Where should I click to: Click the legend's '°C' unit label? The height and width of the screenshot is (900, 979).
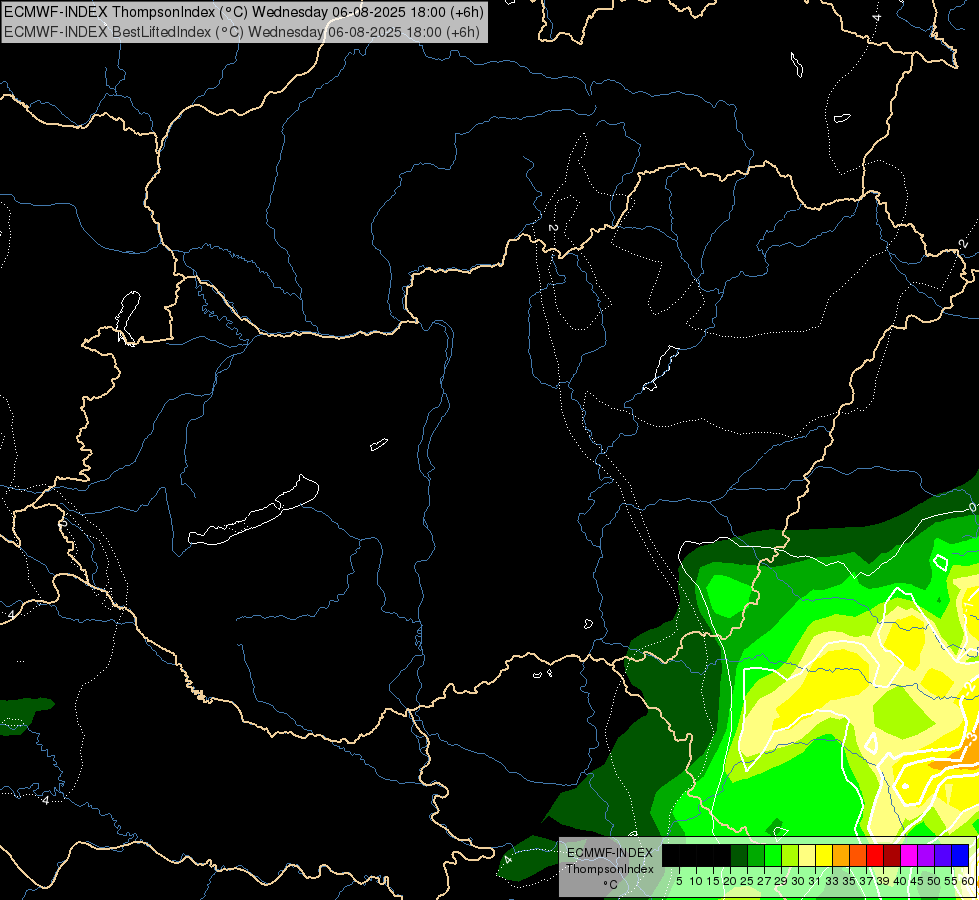(x=610, y=884)
